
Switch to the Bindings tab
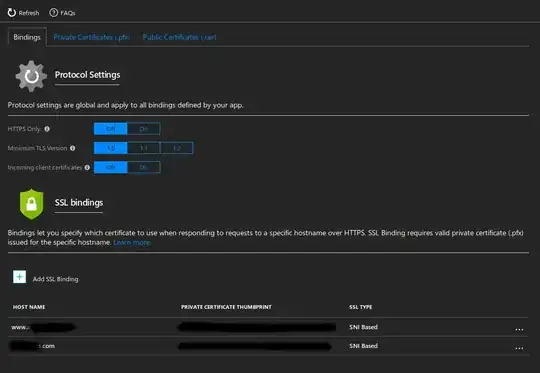coord(27,37)
